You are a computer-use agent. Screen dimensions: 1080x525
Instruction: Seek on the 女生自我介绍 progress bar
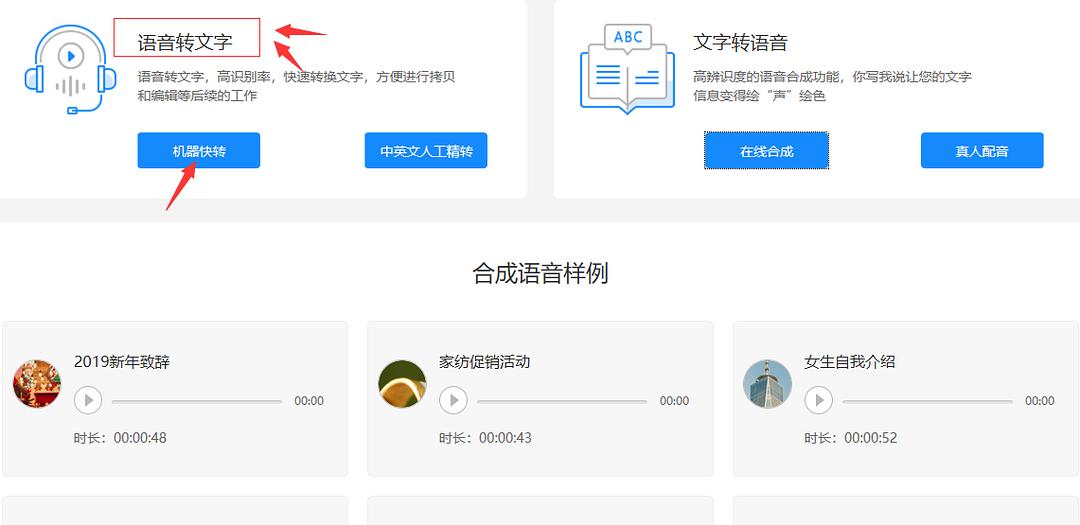[x=927, y=401]
